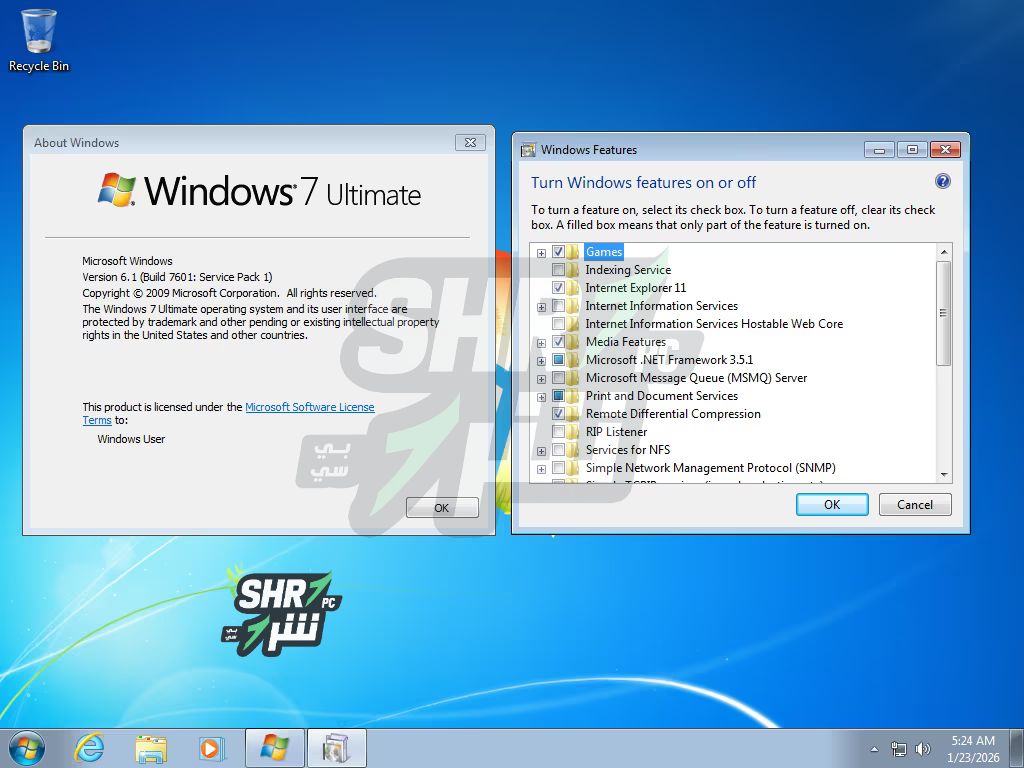Enable the Indexing Service checkbox
Screen dimensions: 1024x768
[558, 270]
